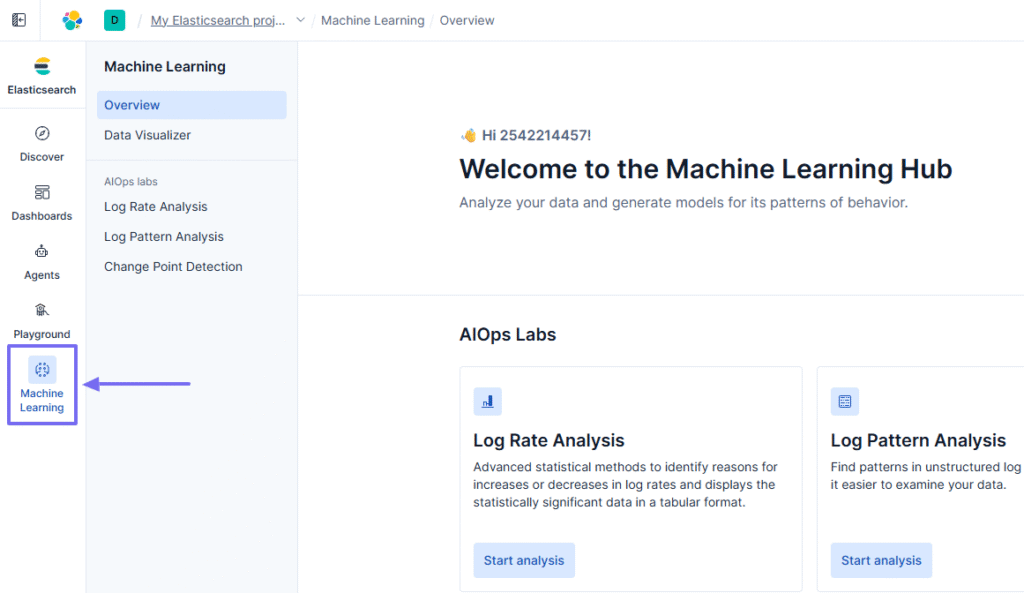The image size is (1024, 593).
Task: Start analysis for Log Pattern Analysis
Action: point(880,560)
